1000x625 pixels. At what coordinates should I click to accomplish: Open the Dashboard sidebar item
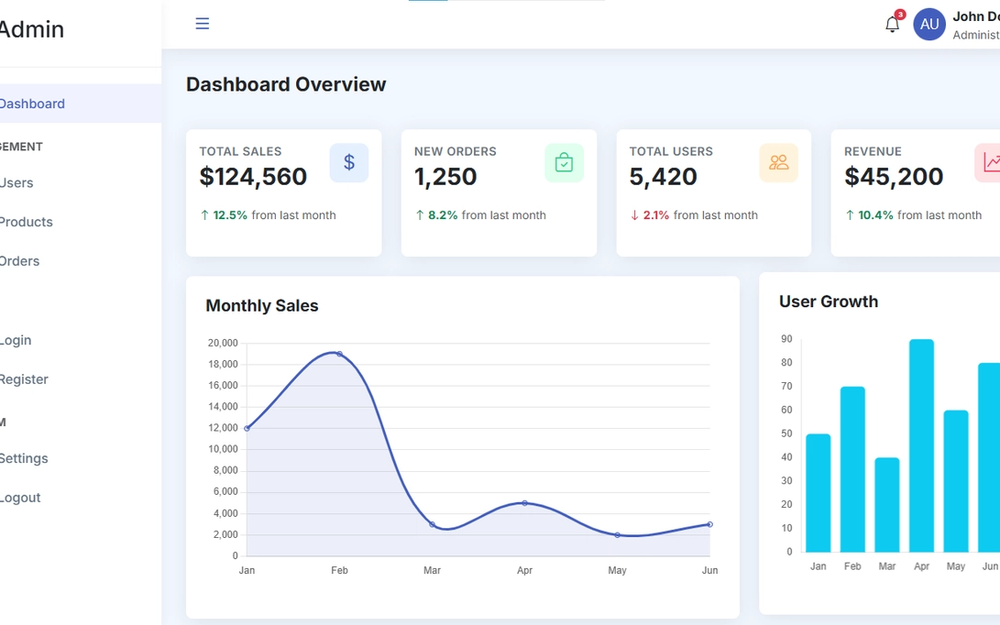[x=31, y=103]
